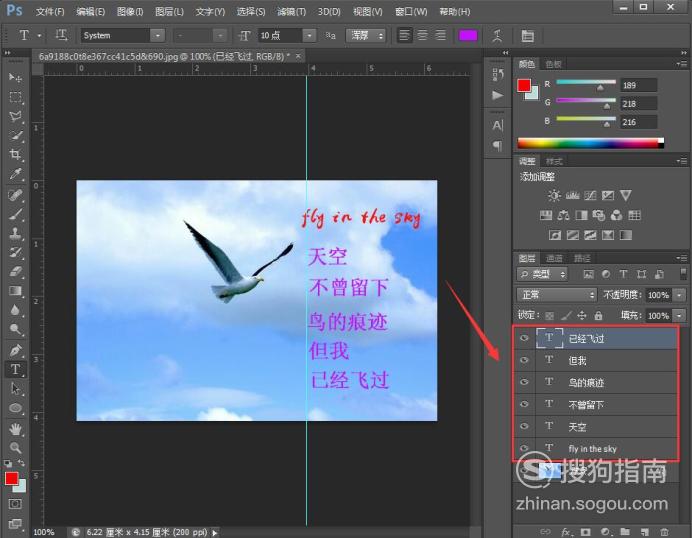Click the R slider handle
Image resolution: width=692 pixels, height=538 pixels.
click(600, 88)
